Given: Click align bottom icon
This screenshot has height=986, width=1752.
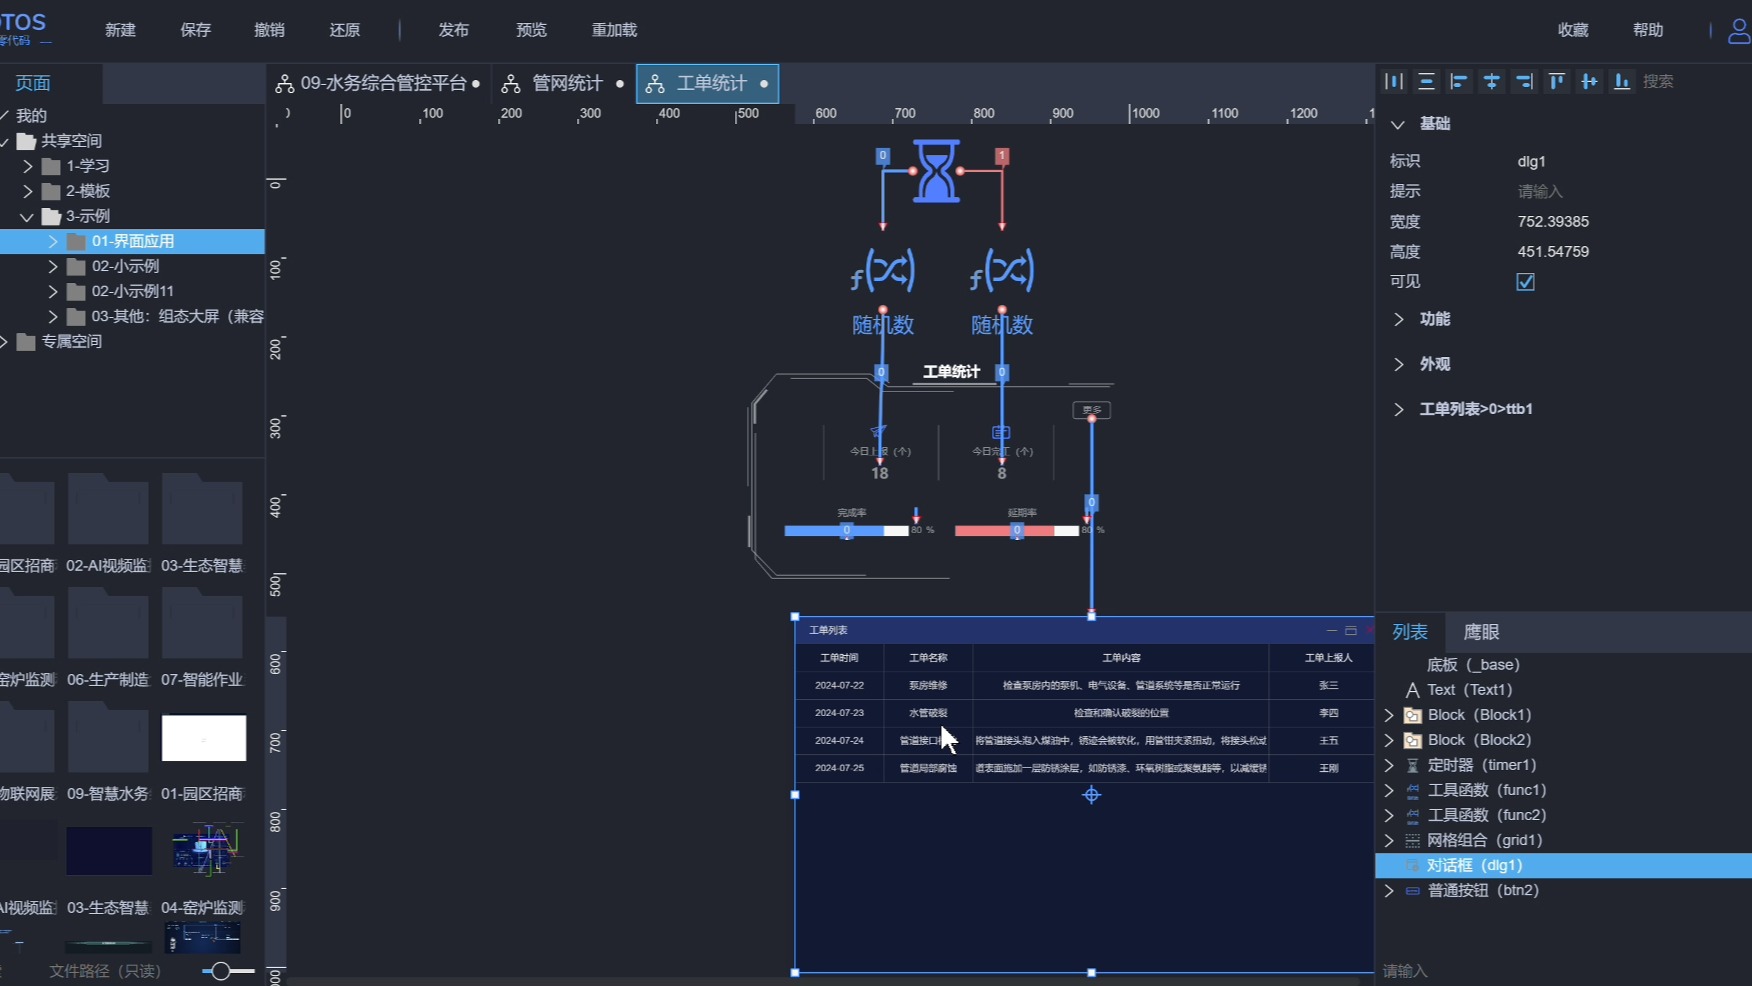Looking at the screenshot, I should click(x=1621, y=81).
